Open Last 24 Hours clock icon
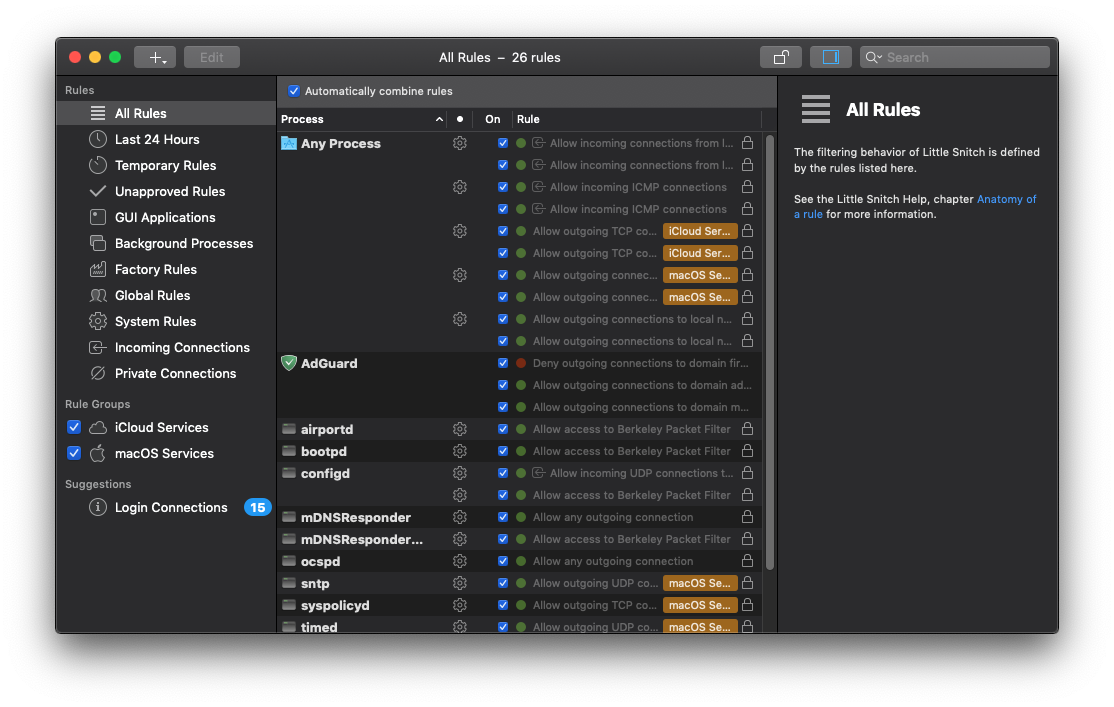This screenshot has height=707, width=1114. 98,139
